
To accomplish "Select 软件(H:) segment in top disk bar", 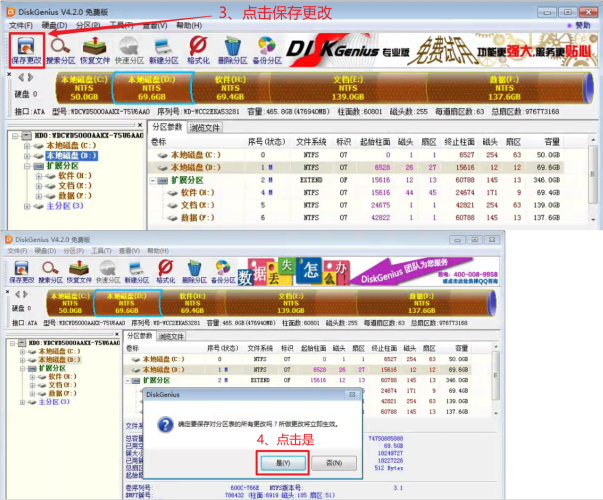I will tap(230, 88).
